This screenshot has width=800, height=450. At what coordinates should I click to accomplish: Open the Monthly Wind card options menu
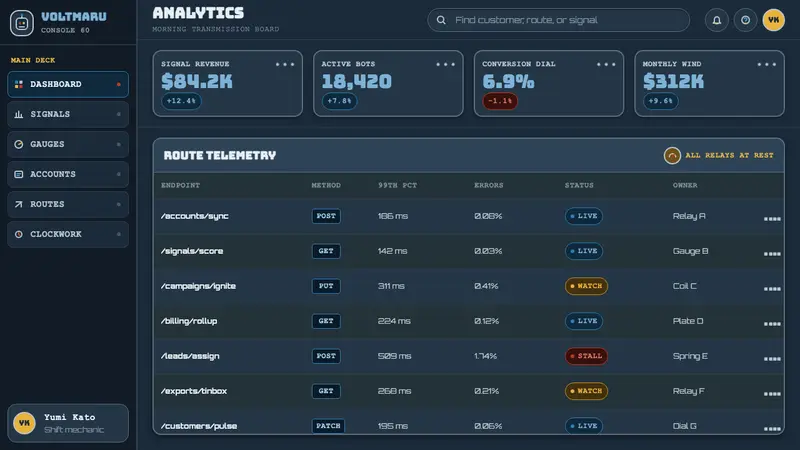766,64
